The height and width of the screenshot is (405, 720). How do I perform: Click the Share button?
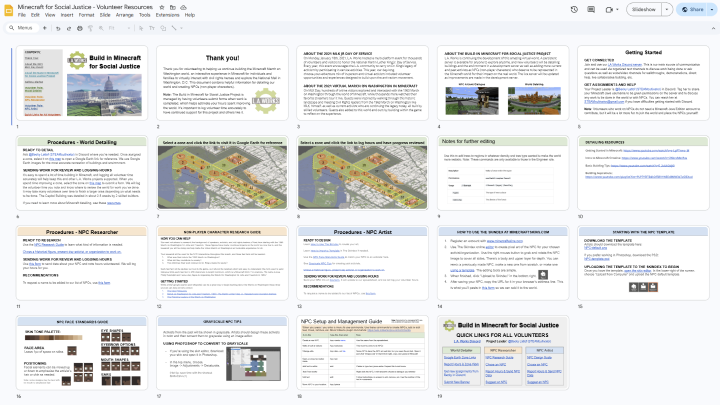click(692, 9)
